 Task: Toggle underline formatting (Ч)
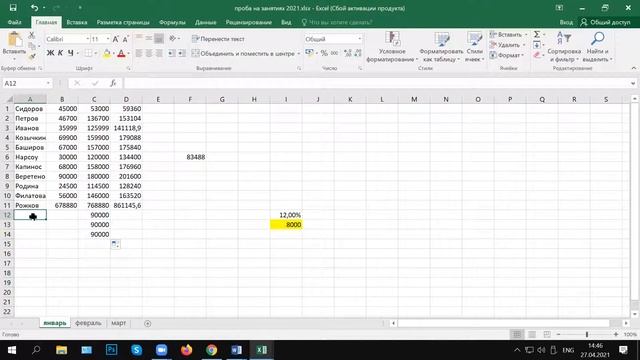click(71, 53)
